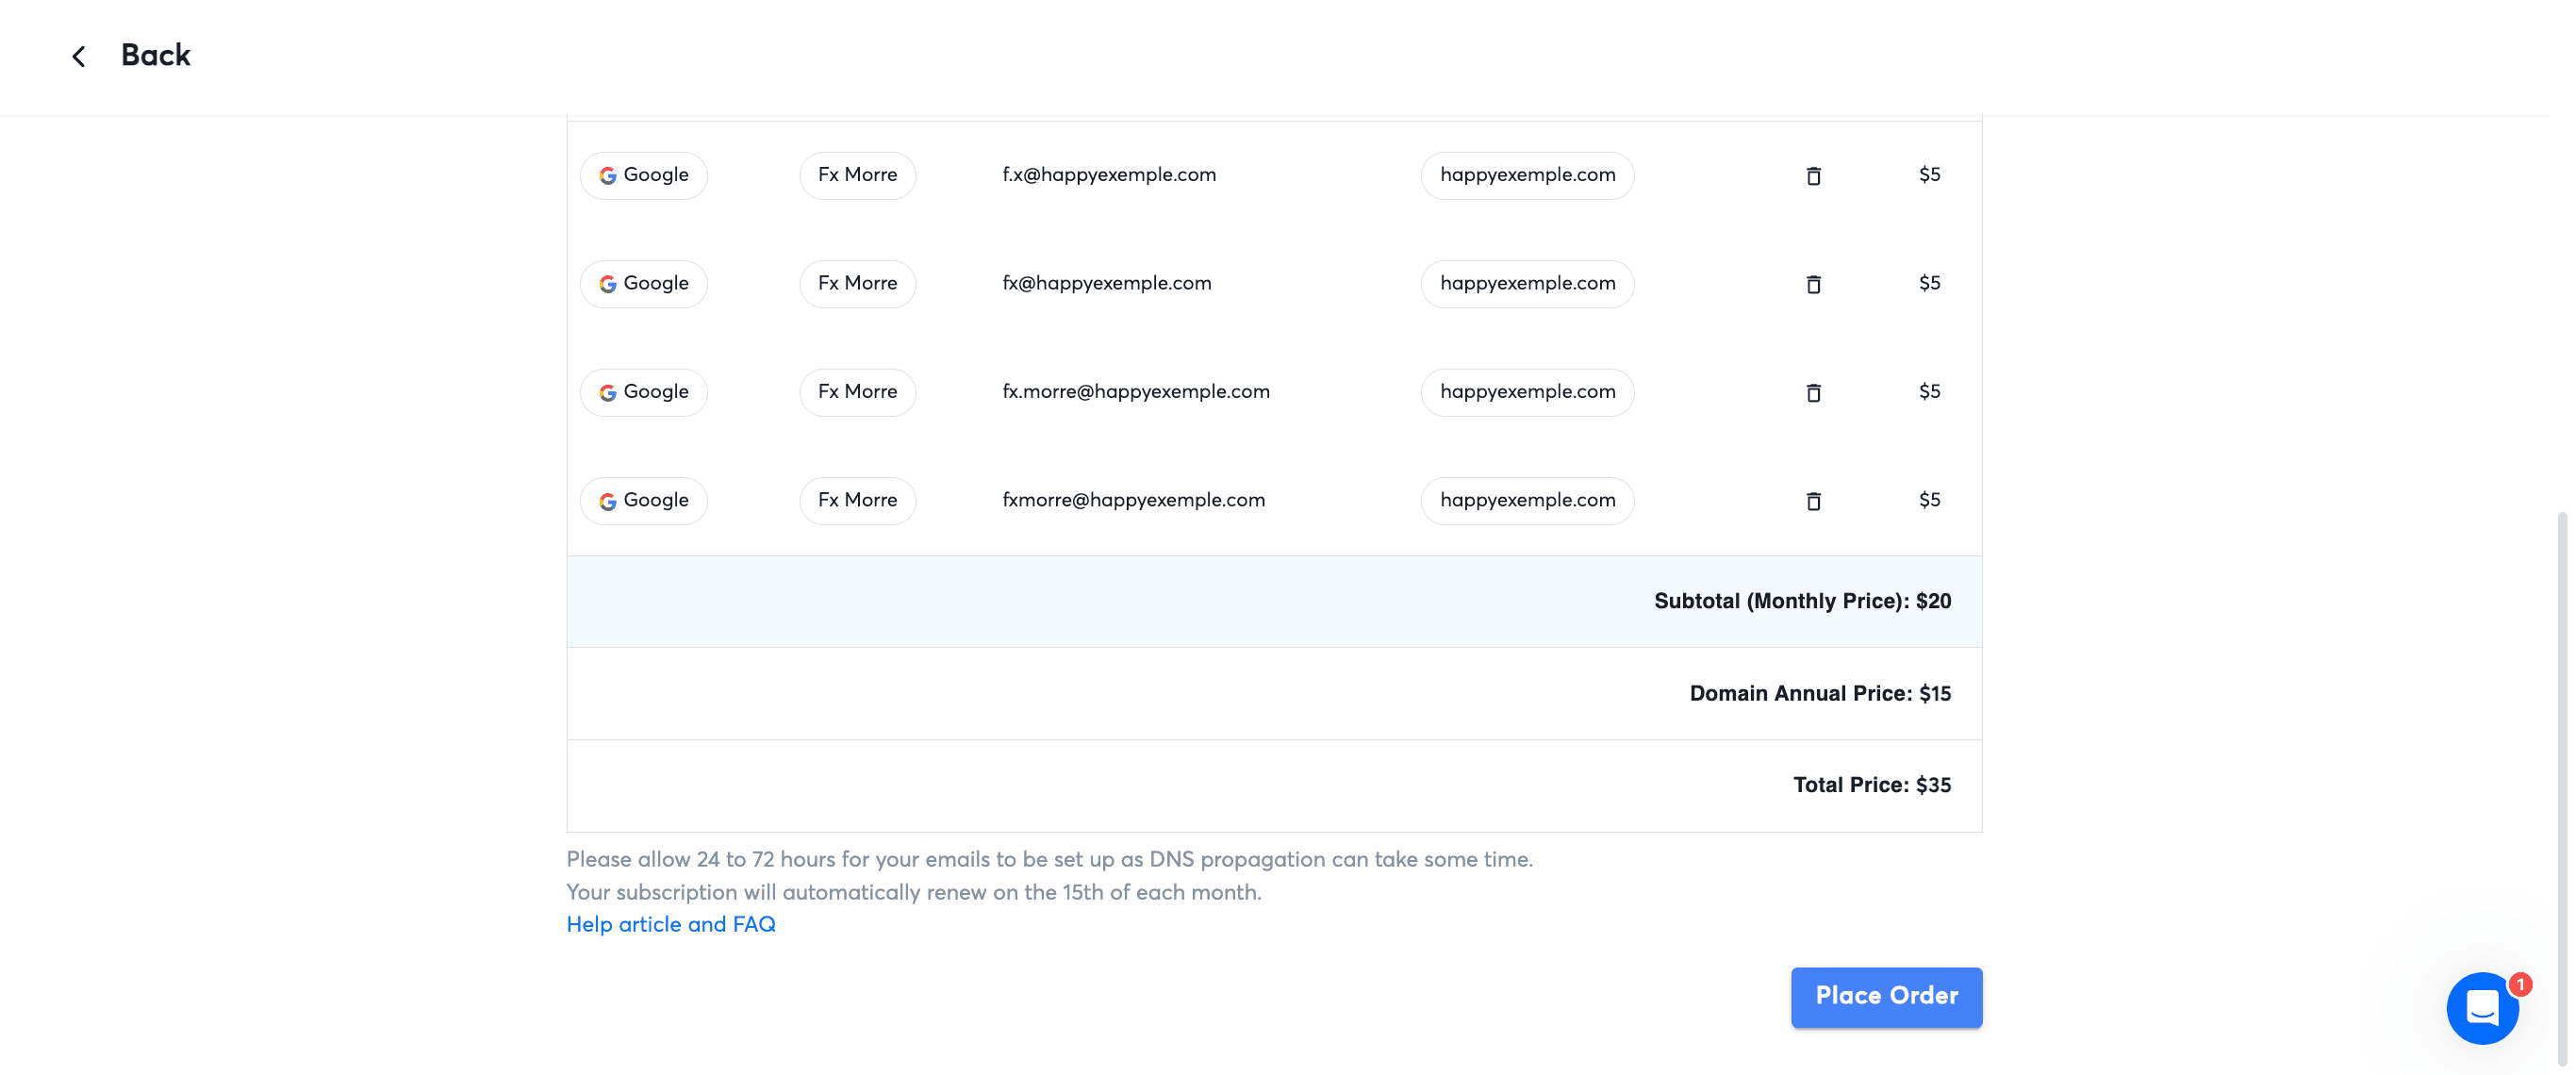
Task: Click Google badge in fxmorre@happyexemple.com row
Action: tap(643, 500)
